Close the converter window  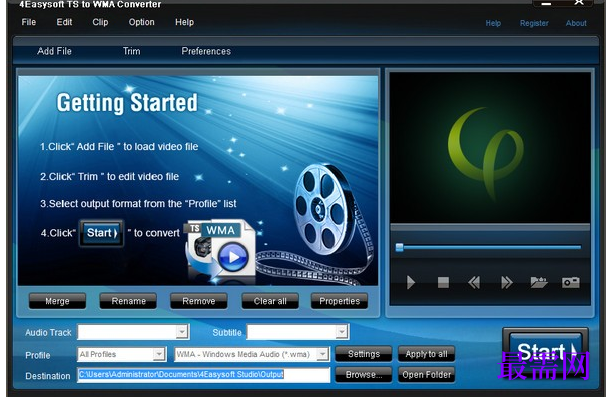[579, 2]
